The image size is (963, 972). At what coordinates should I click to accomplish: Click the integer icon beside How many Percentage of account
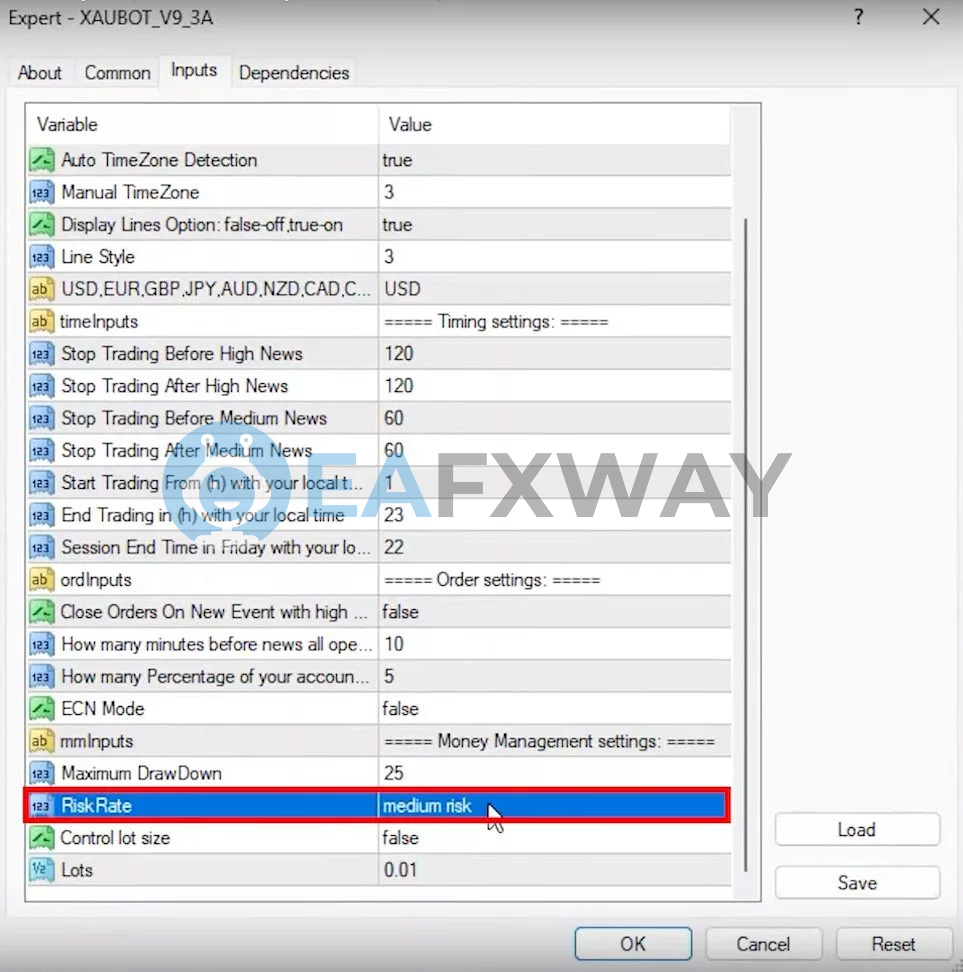click(42, 676)
